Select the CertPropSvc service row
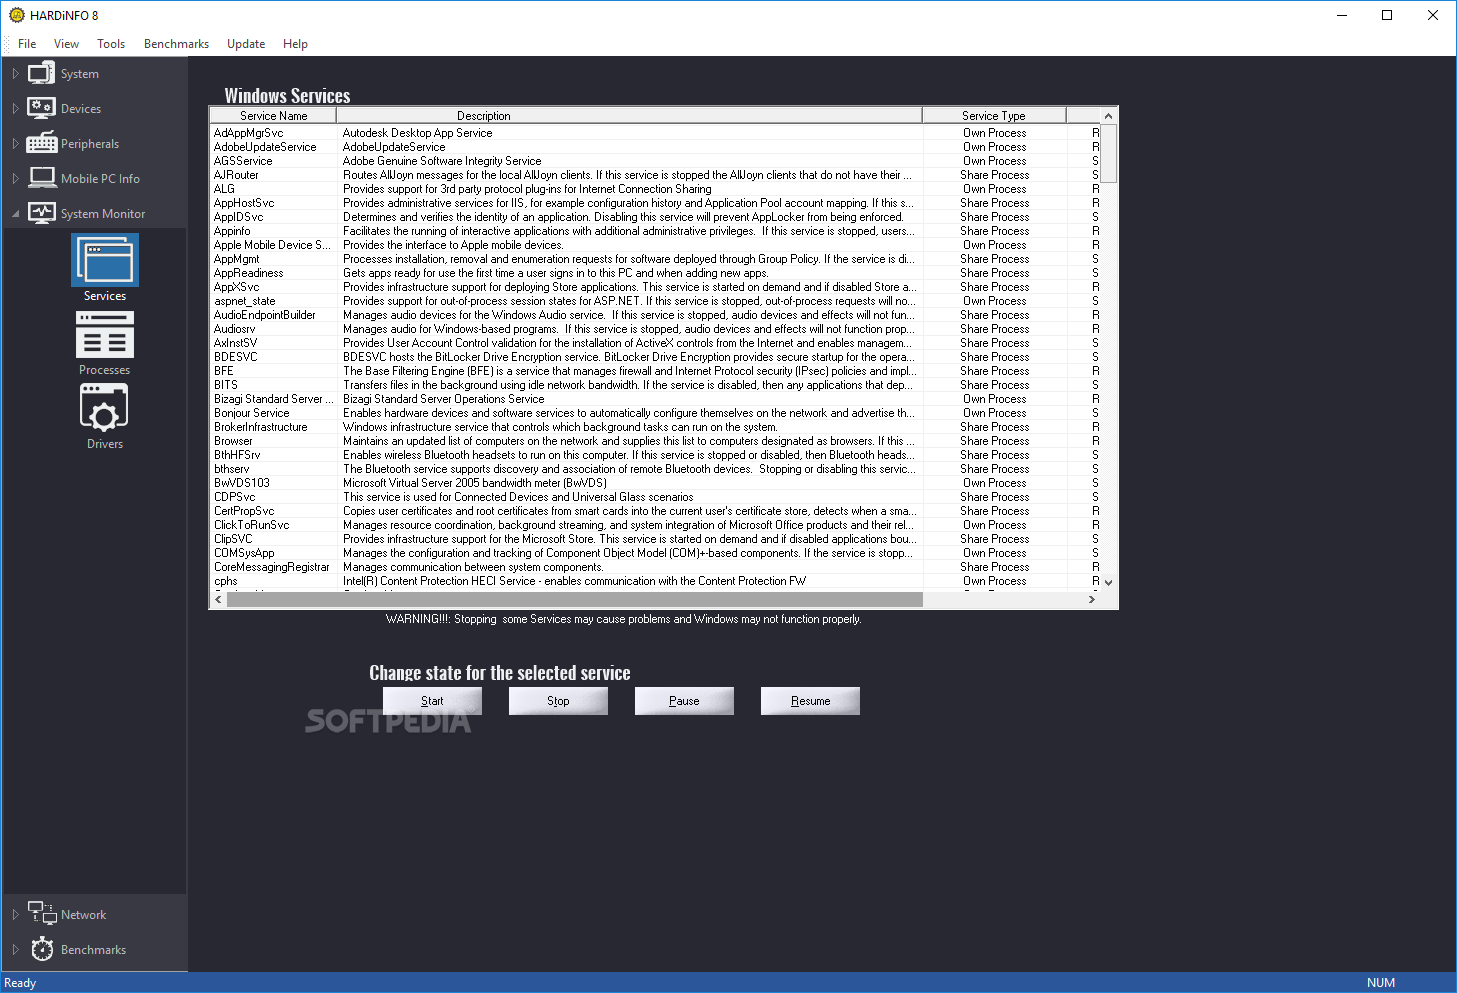1457x993 pixels. (654, 511)
